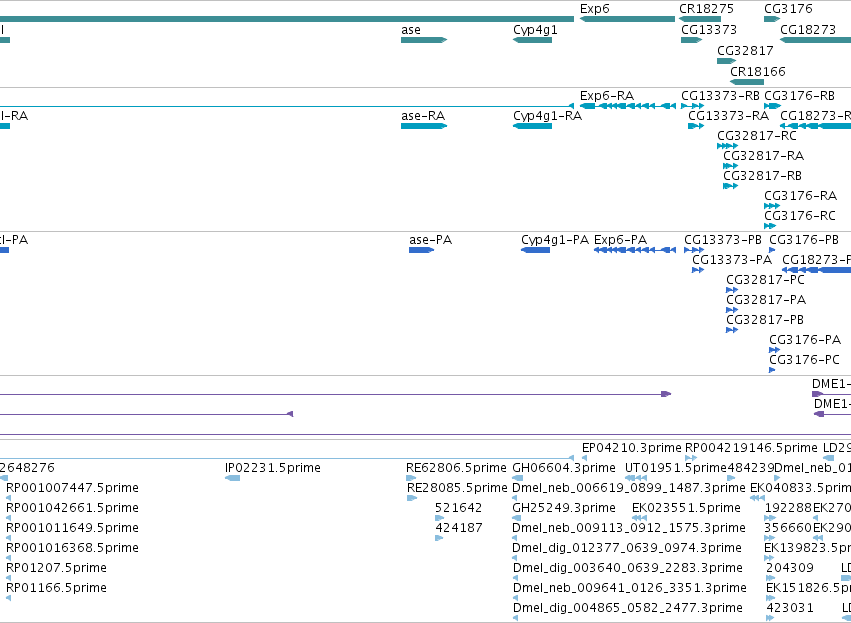Click the RP004219146.5prime EST label
The image size is (851, 623).
coord(751,448)
